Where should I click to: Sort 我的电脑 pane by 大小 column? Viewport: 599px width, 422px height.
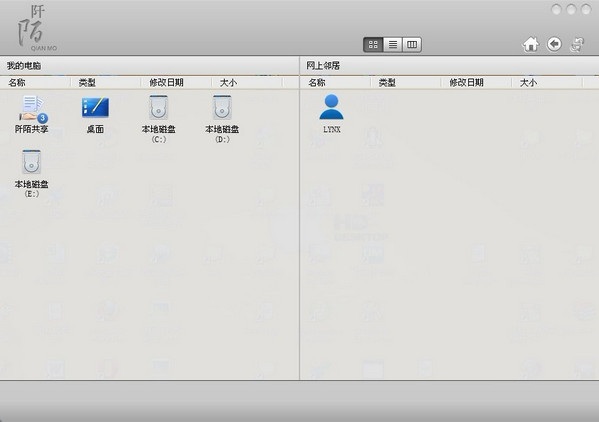pyautogui.click(x=228, y=82)
